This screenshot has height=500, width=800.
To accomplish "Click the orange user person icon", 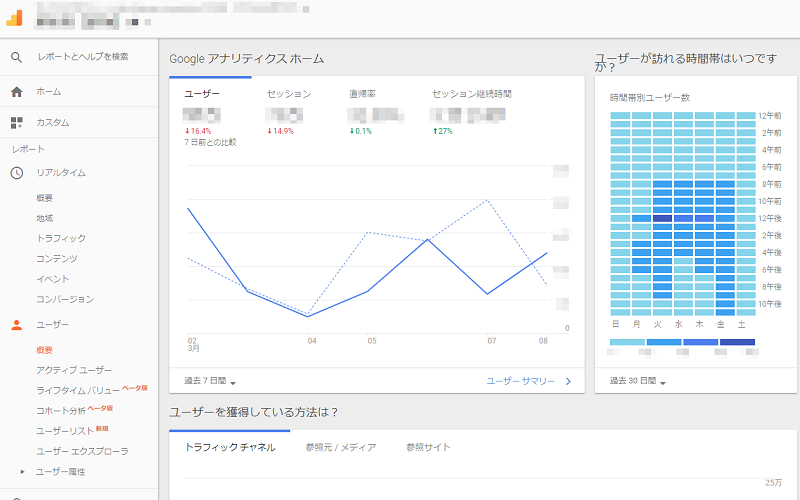I will pos(17,325).
